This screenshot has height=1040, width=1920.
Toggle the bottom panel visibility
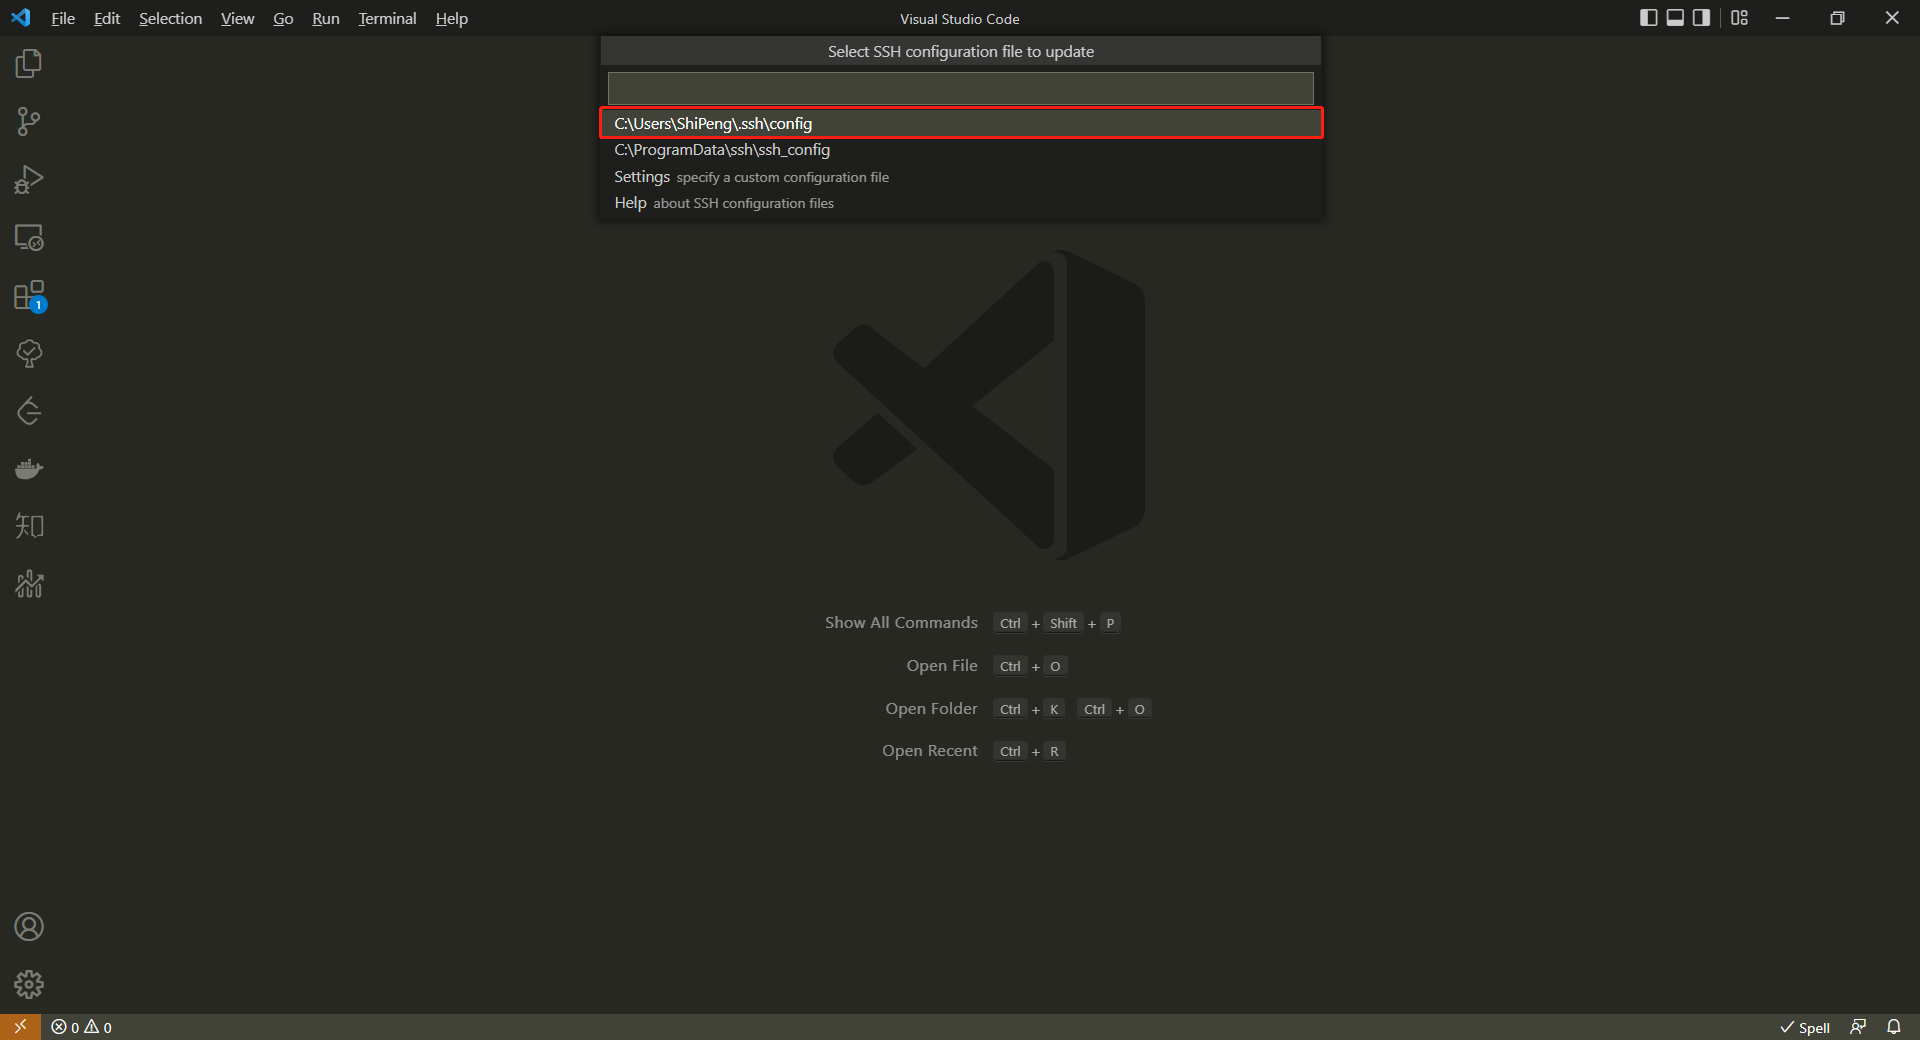[x=1674, y=17]
